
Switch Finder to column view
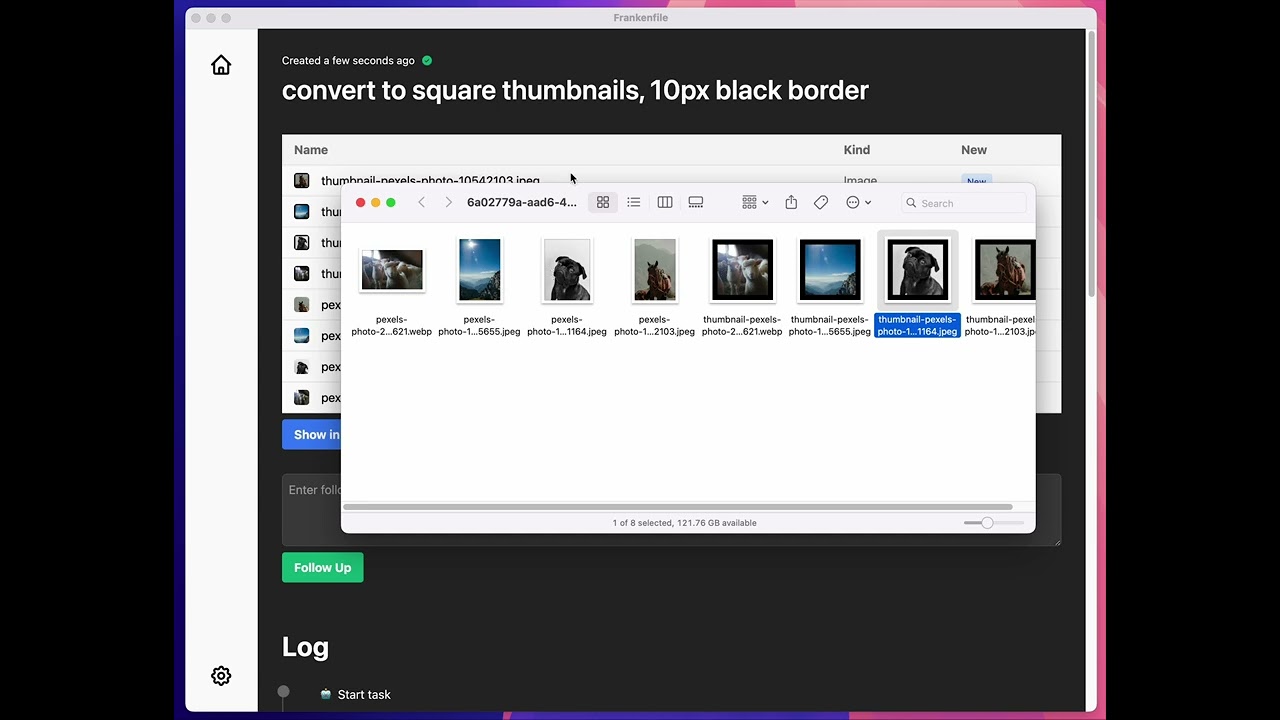pos(665,202)
